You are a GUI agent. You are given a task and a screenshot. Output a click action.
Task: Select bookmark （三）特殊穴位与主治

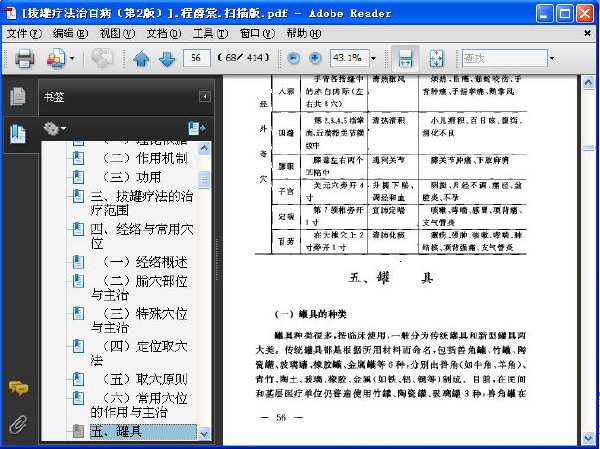point(139,320)
